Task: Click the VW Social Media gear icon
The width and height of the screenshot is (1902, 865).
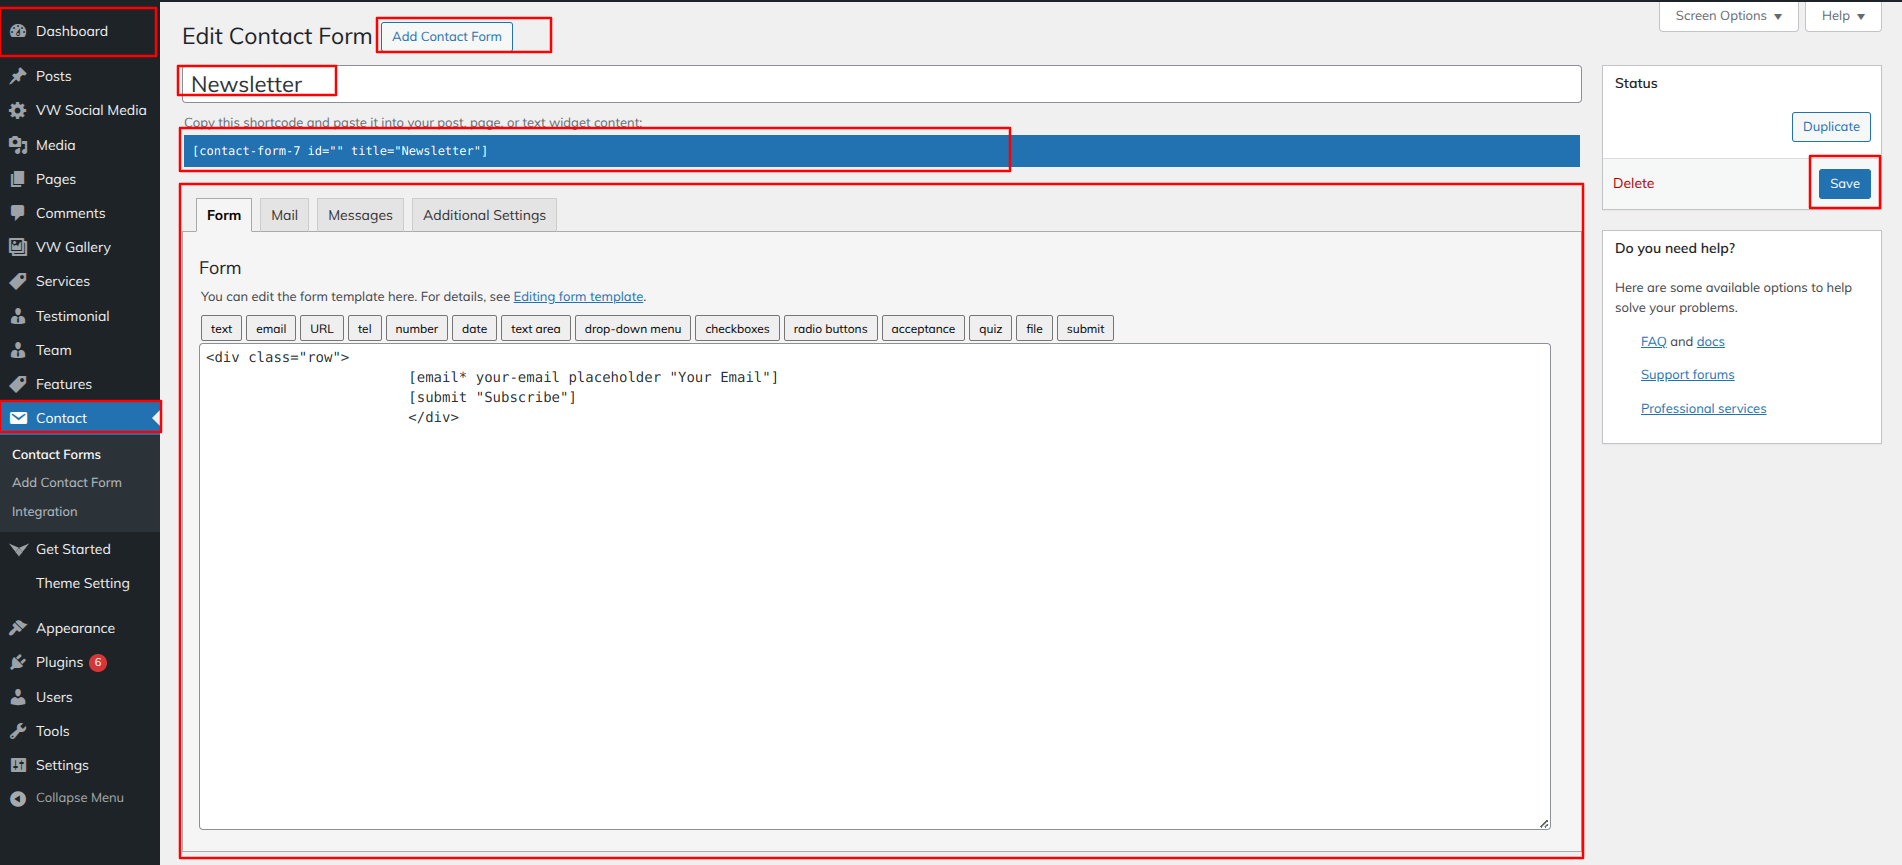Action: (x=18, y=110)
